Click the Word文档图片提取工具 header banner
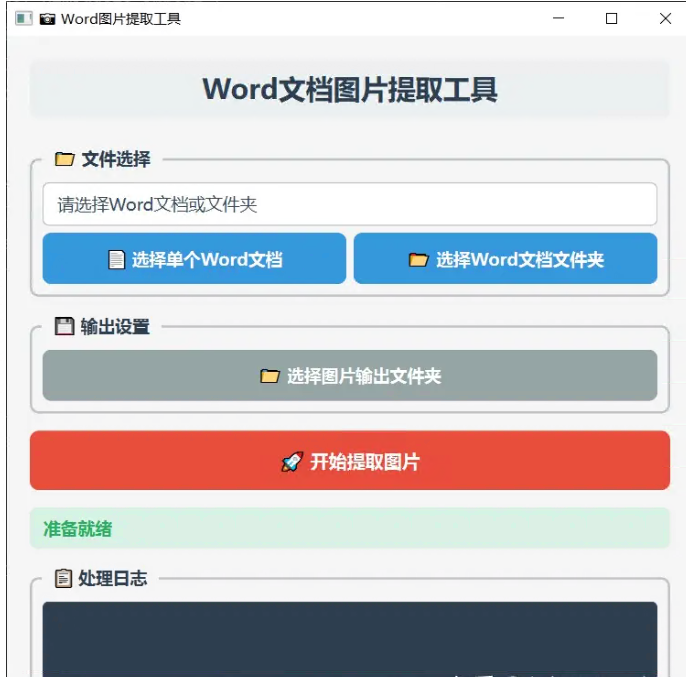Image resolution: width=686 pixels, height=677 pixels. 349,89
